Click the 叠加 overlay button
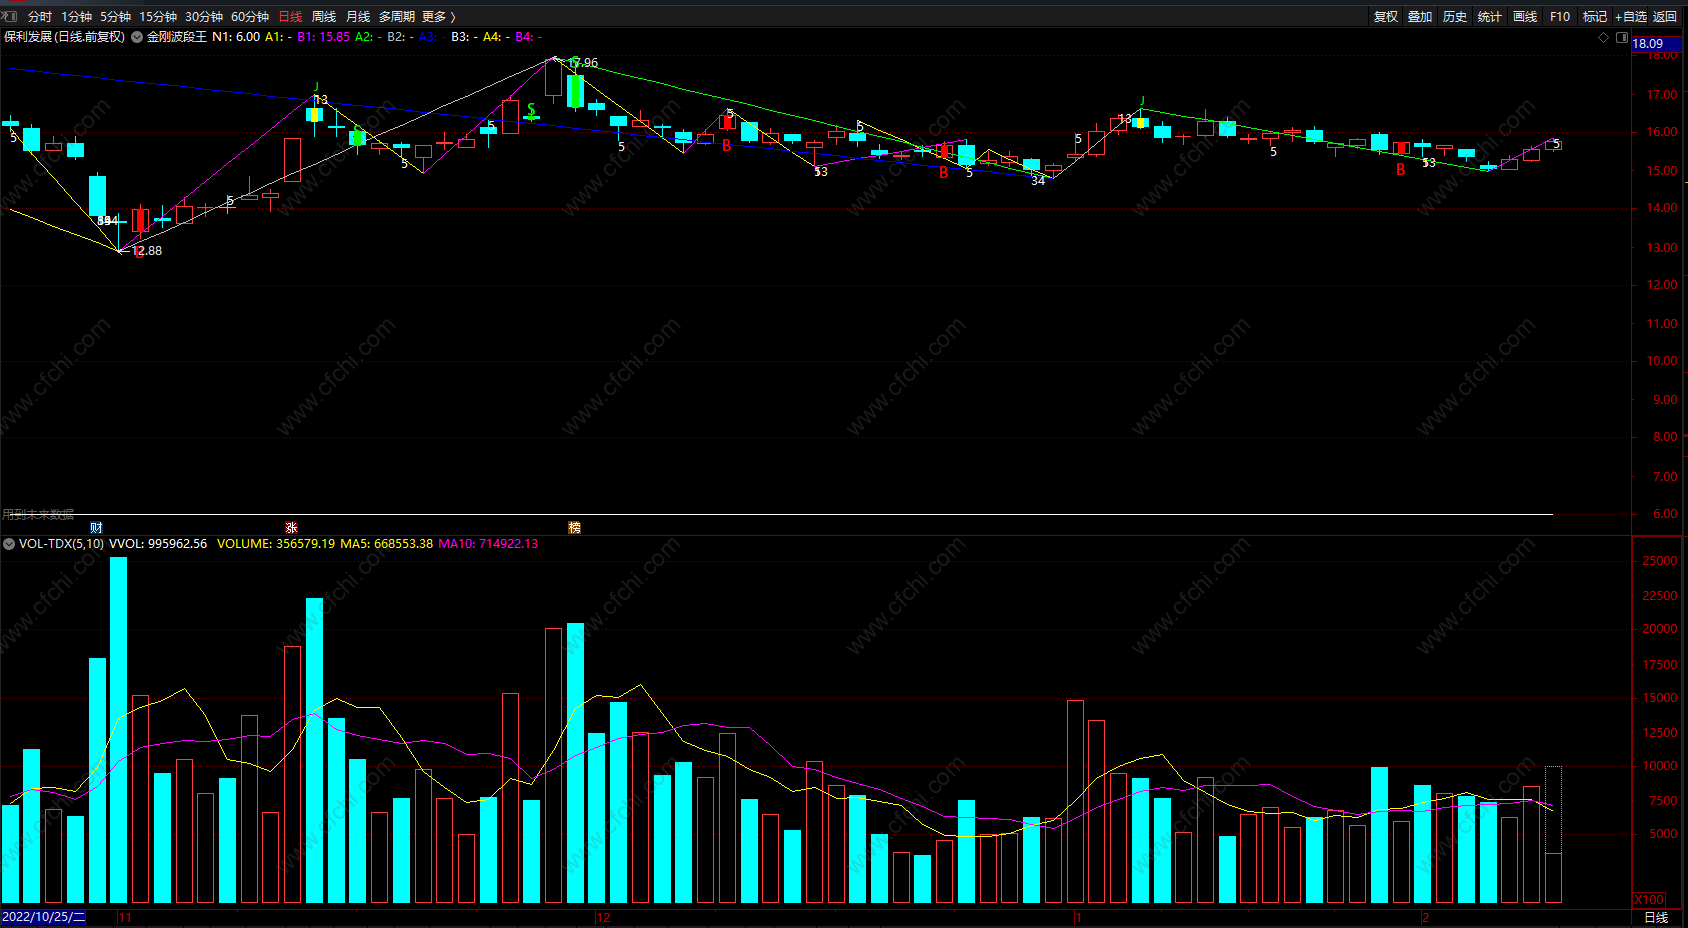Screen dimensions: 1688x928 coord(1420,17)
